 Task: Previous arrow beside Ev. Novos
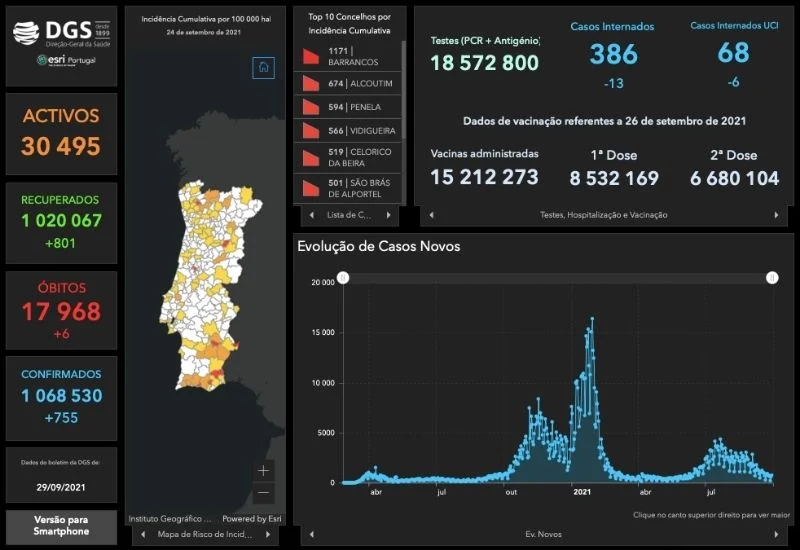[x=311, y=534]
